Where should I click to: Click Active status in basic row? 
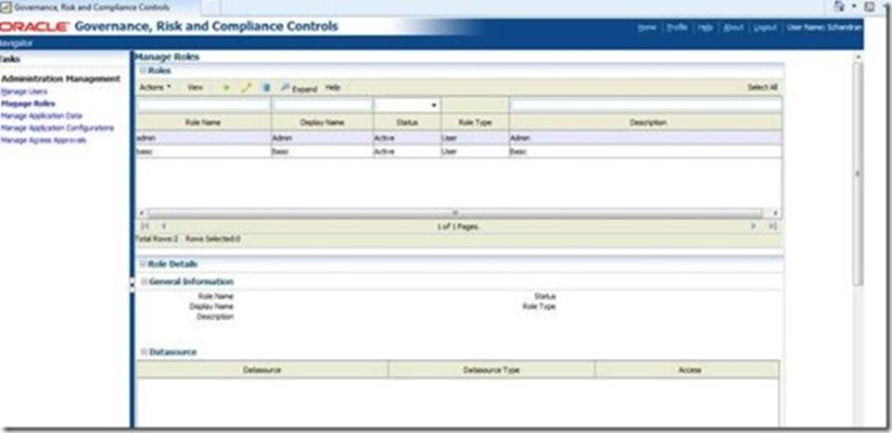coord(407,152)
